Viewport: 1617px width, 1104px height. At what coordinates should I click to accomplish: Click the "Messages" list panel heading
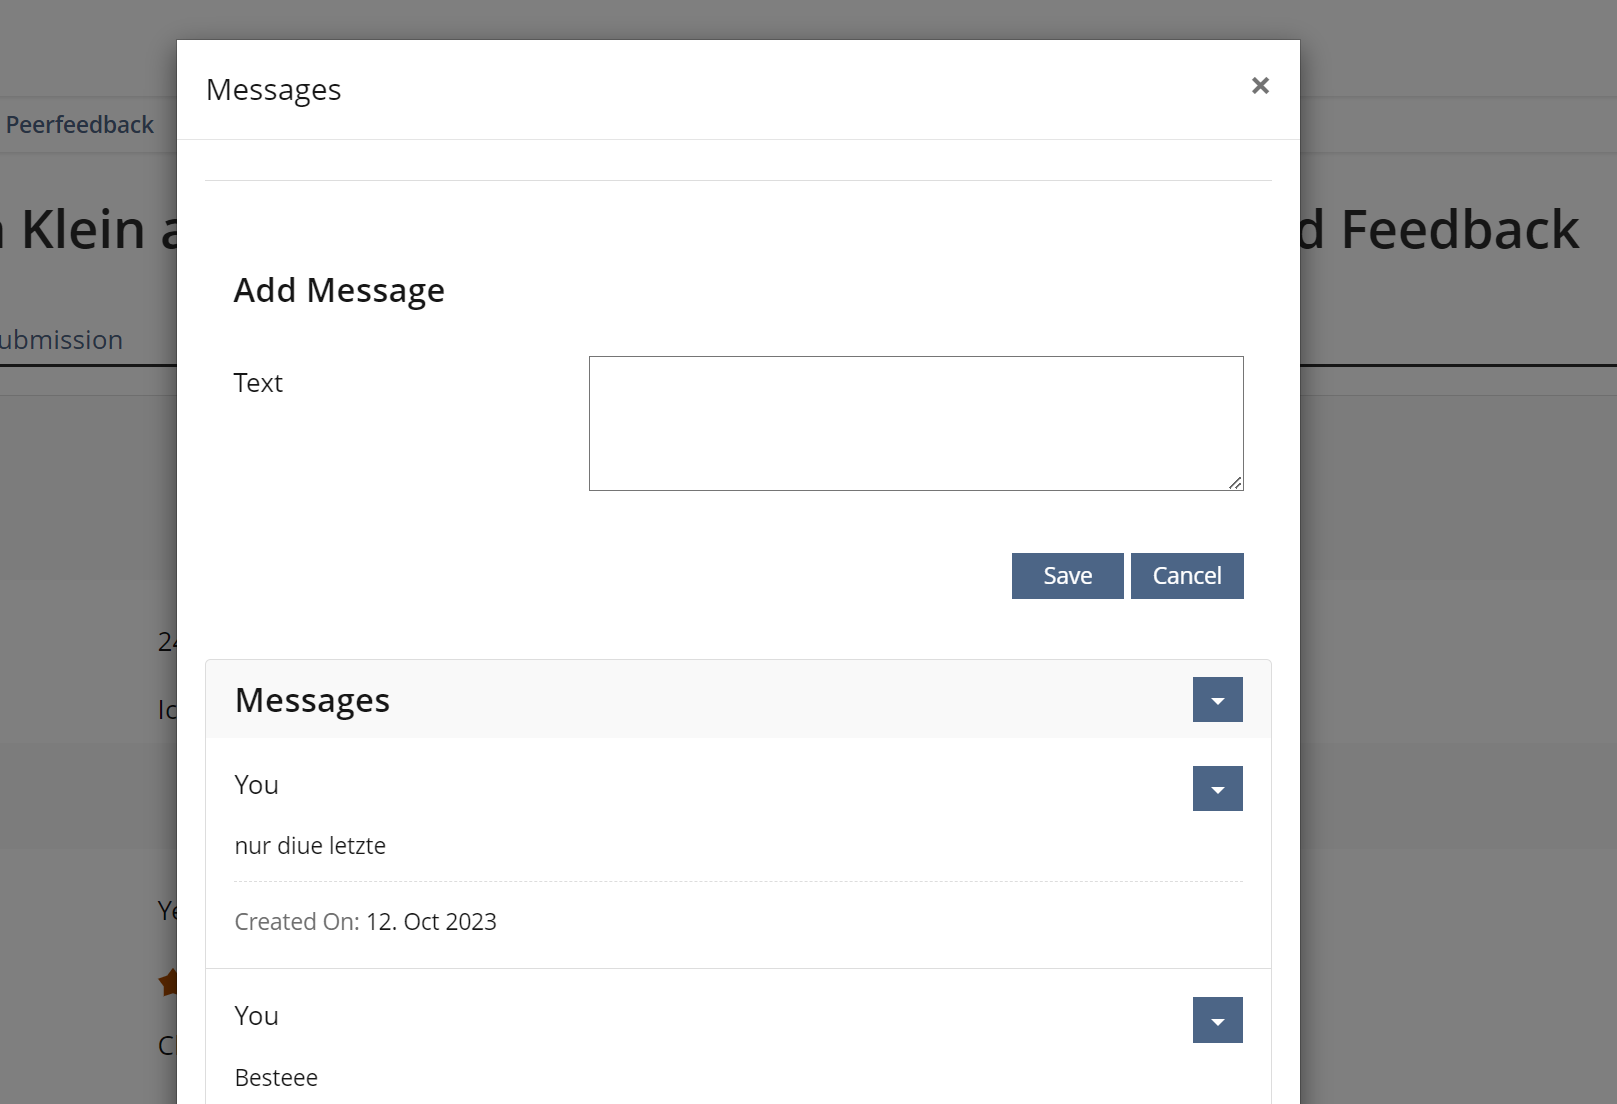(312, 700)
